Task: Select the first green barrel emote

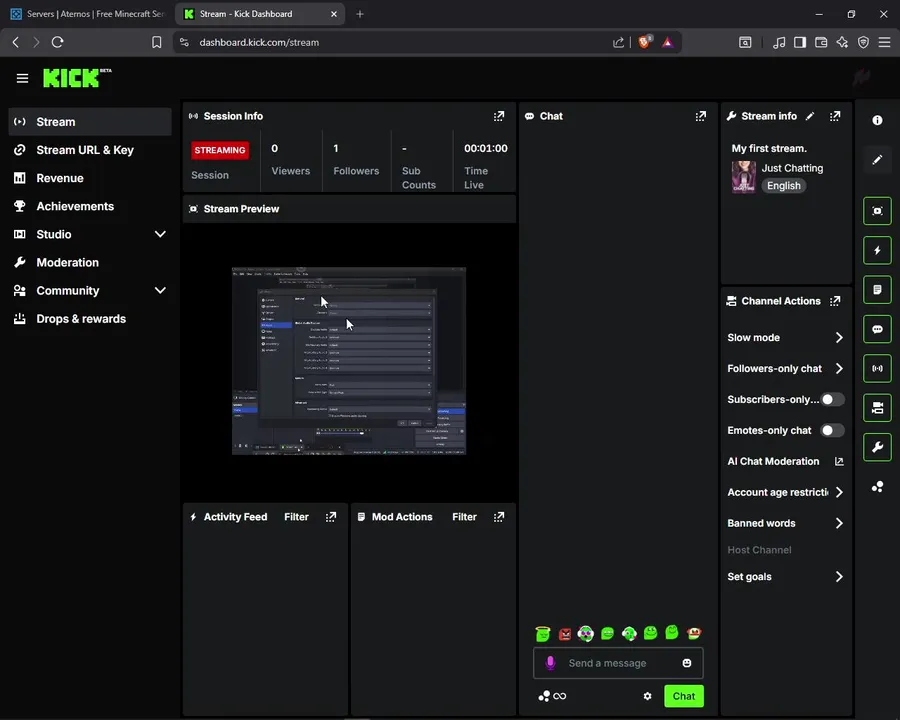Action: pyautogui.click(x=542, y=633)
